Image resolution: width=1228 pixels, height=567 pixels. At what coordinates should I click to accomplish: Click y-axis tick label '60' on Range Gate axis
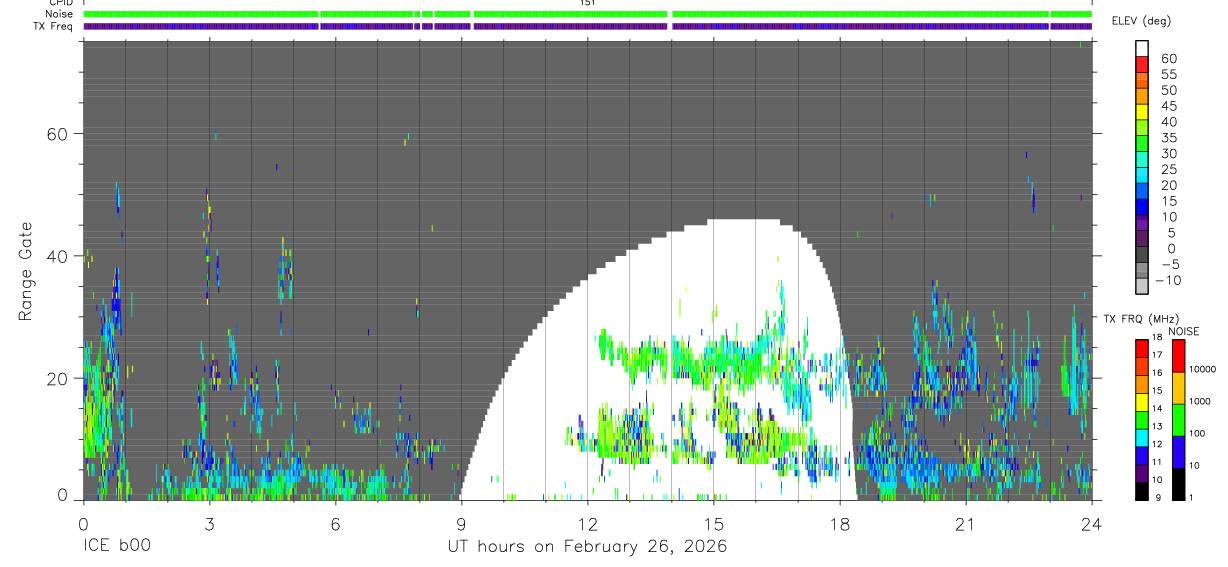pyautogui.click(x=59, y=134)
